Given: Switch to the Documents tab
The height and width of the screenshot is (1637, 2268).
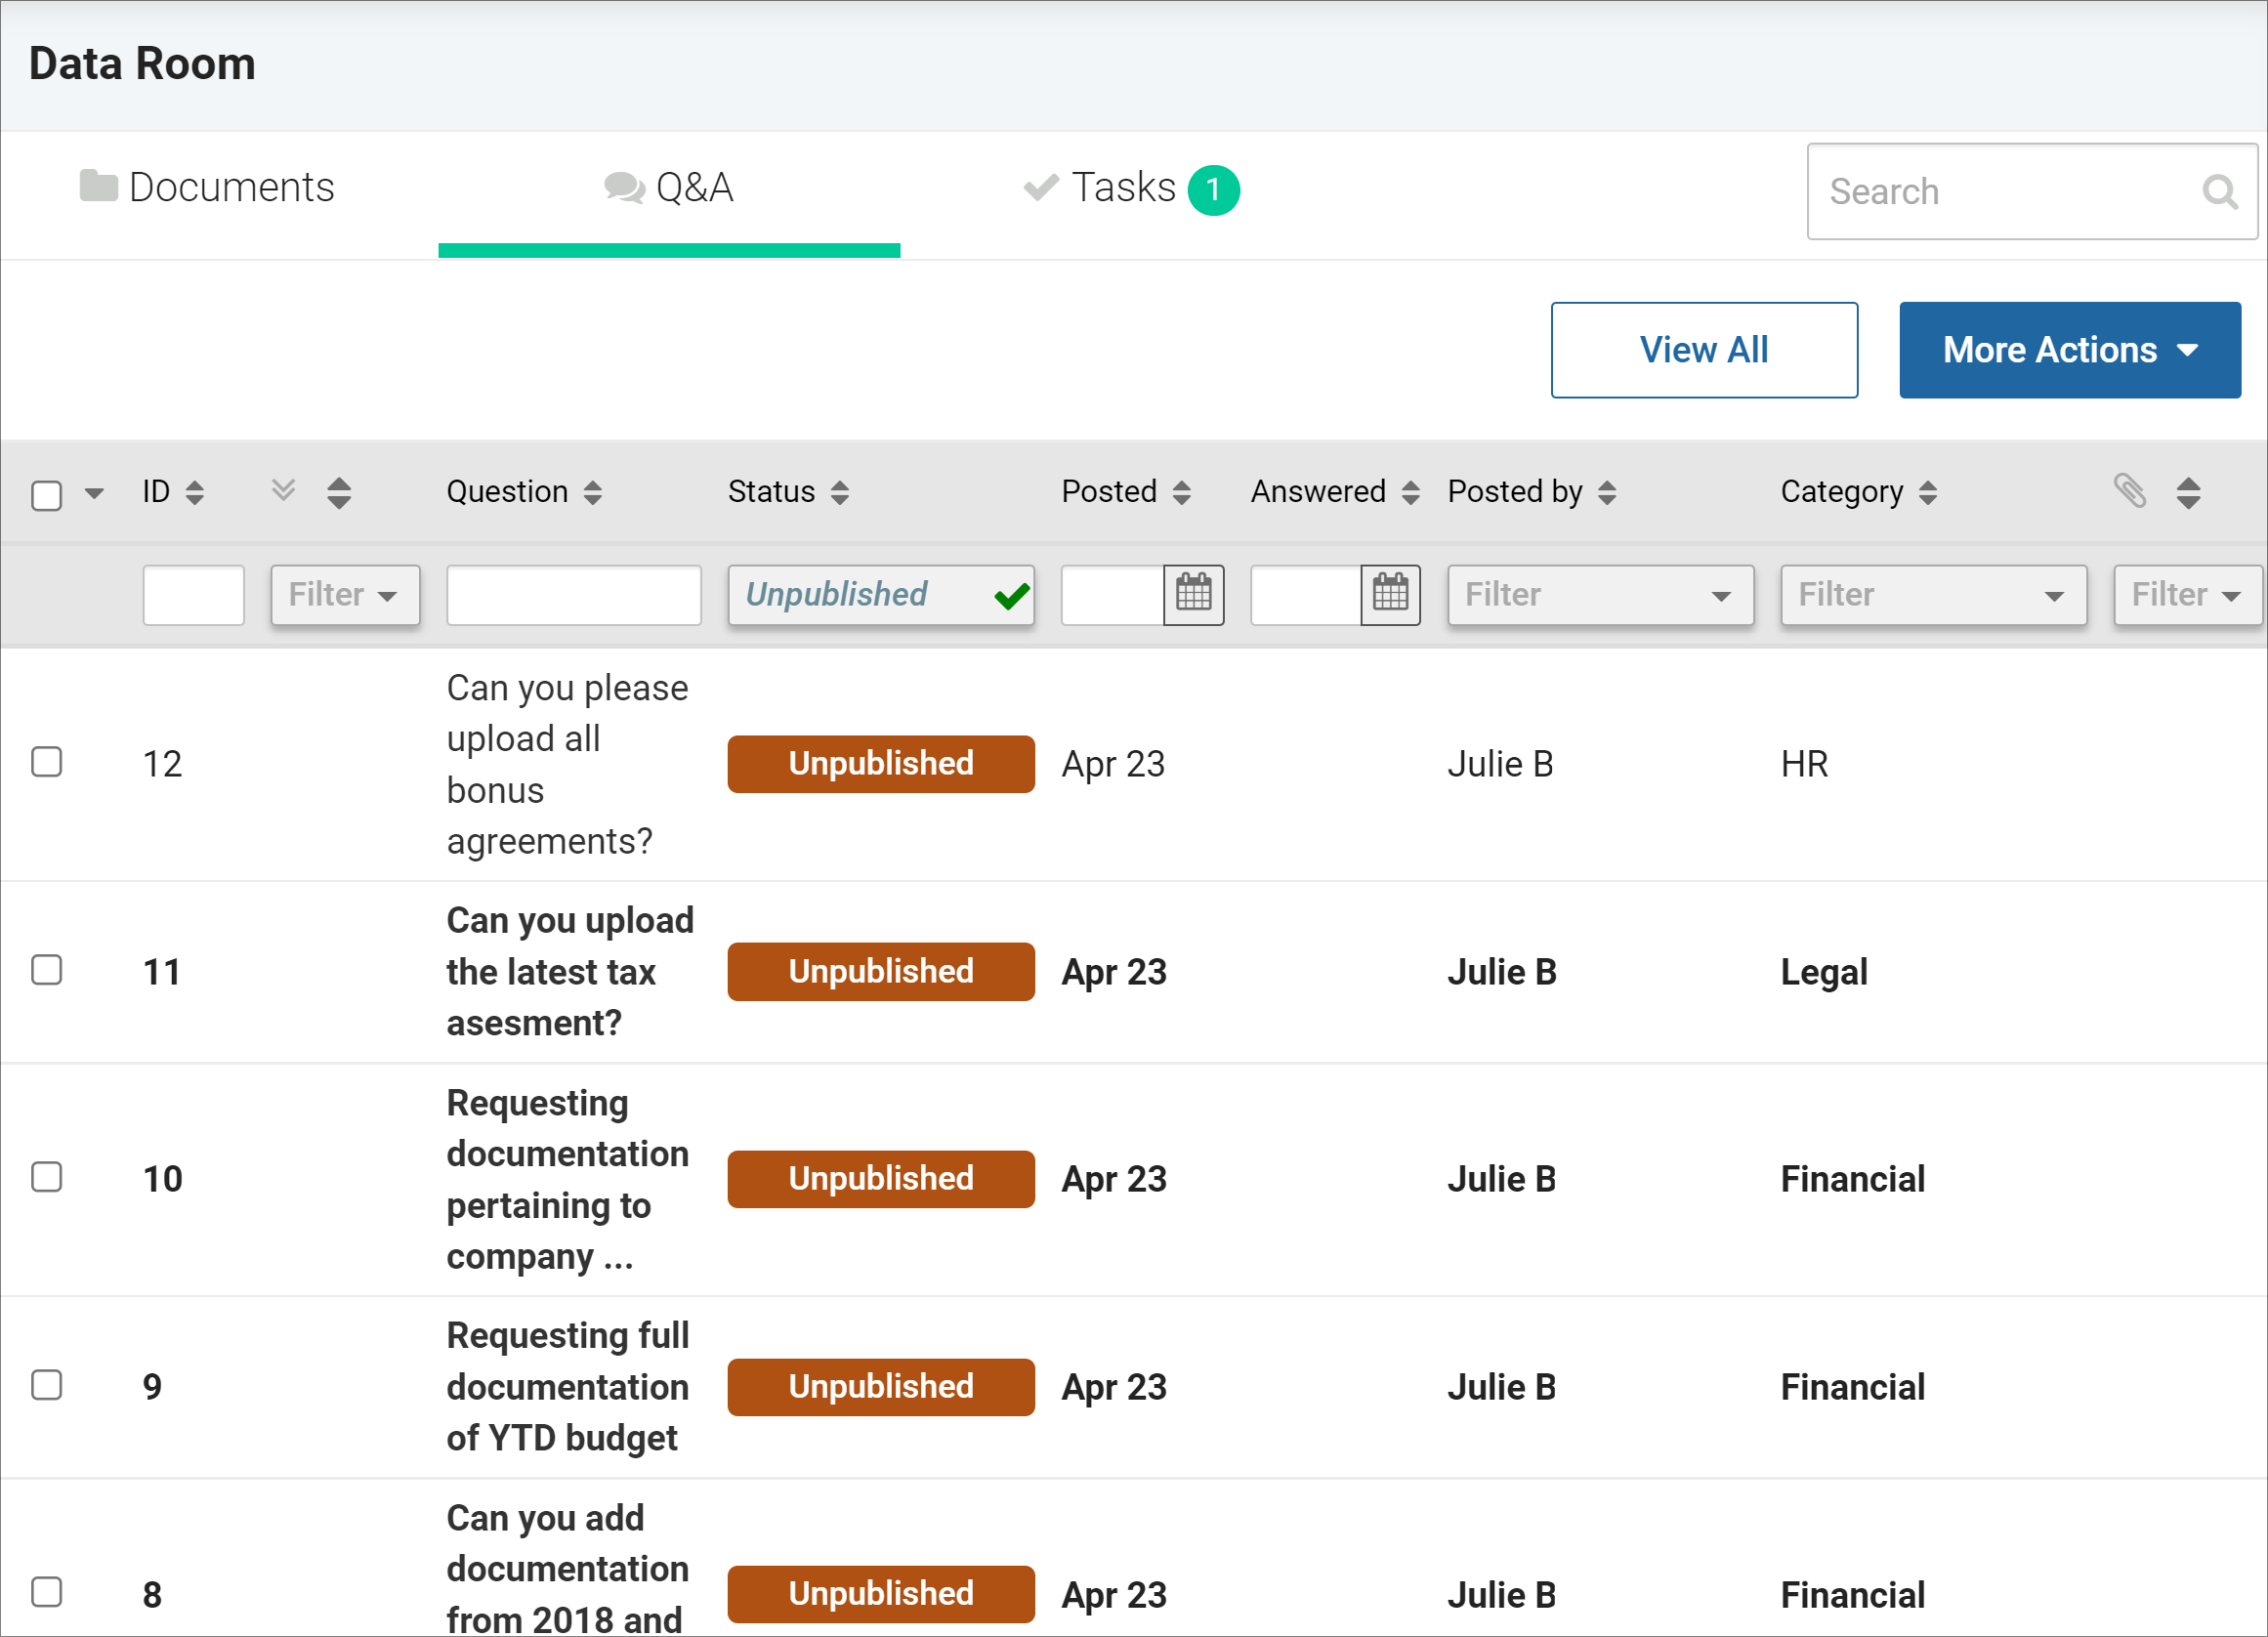Looking at the screenshot, I should [207, 187].
